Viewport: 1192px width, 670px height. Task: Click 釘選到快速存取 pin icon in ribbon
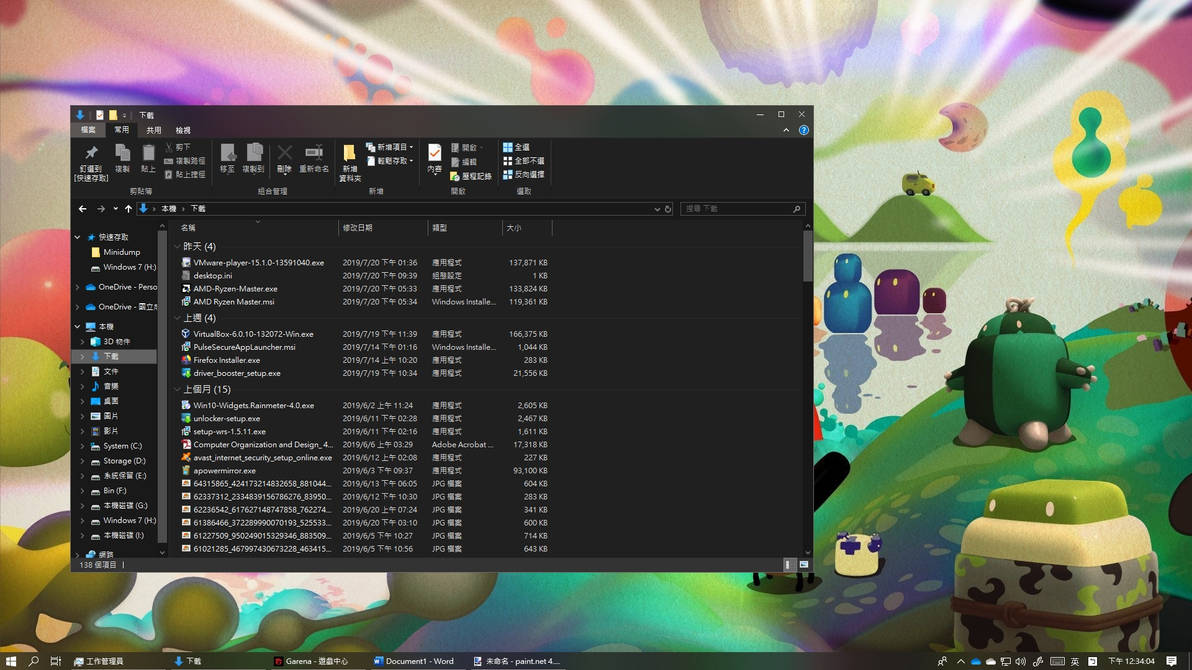[91, 153]
